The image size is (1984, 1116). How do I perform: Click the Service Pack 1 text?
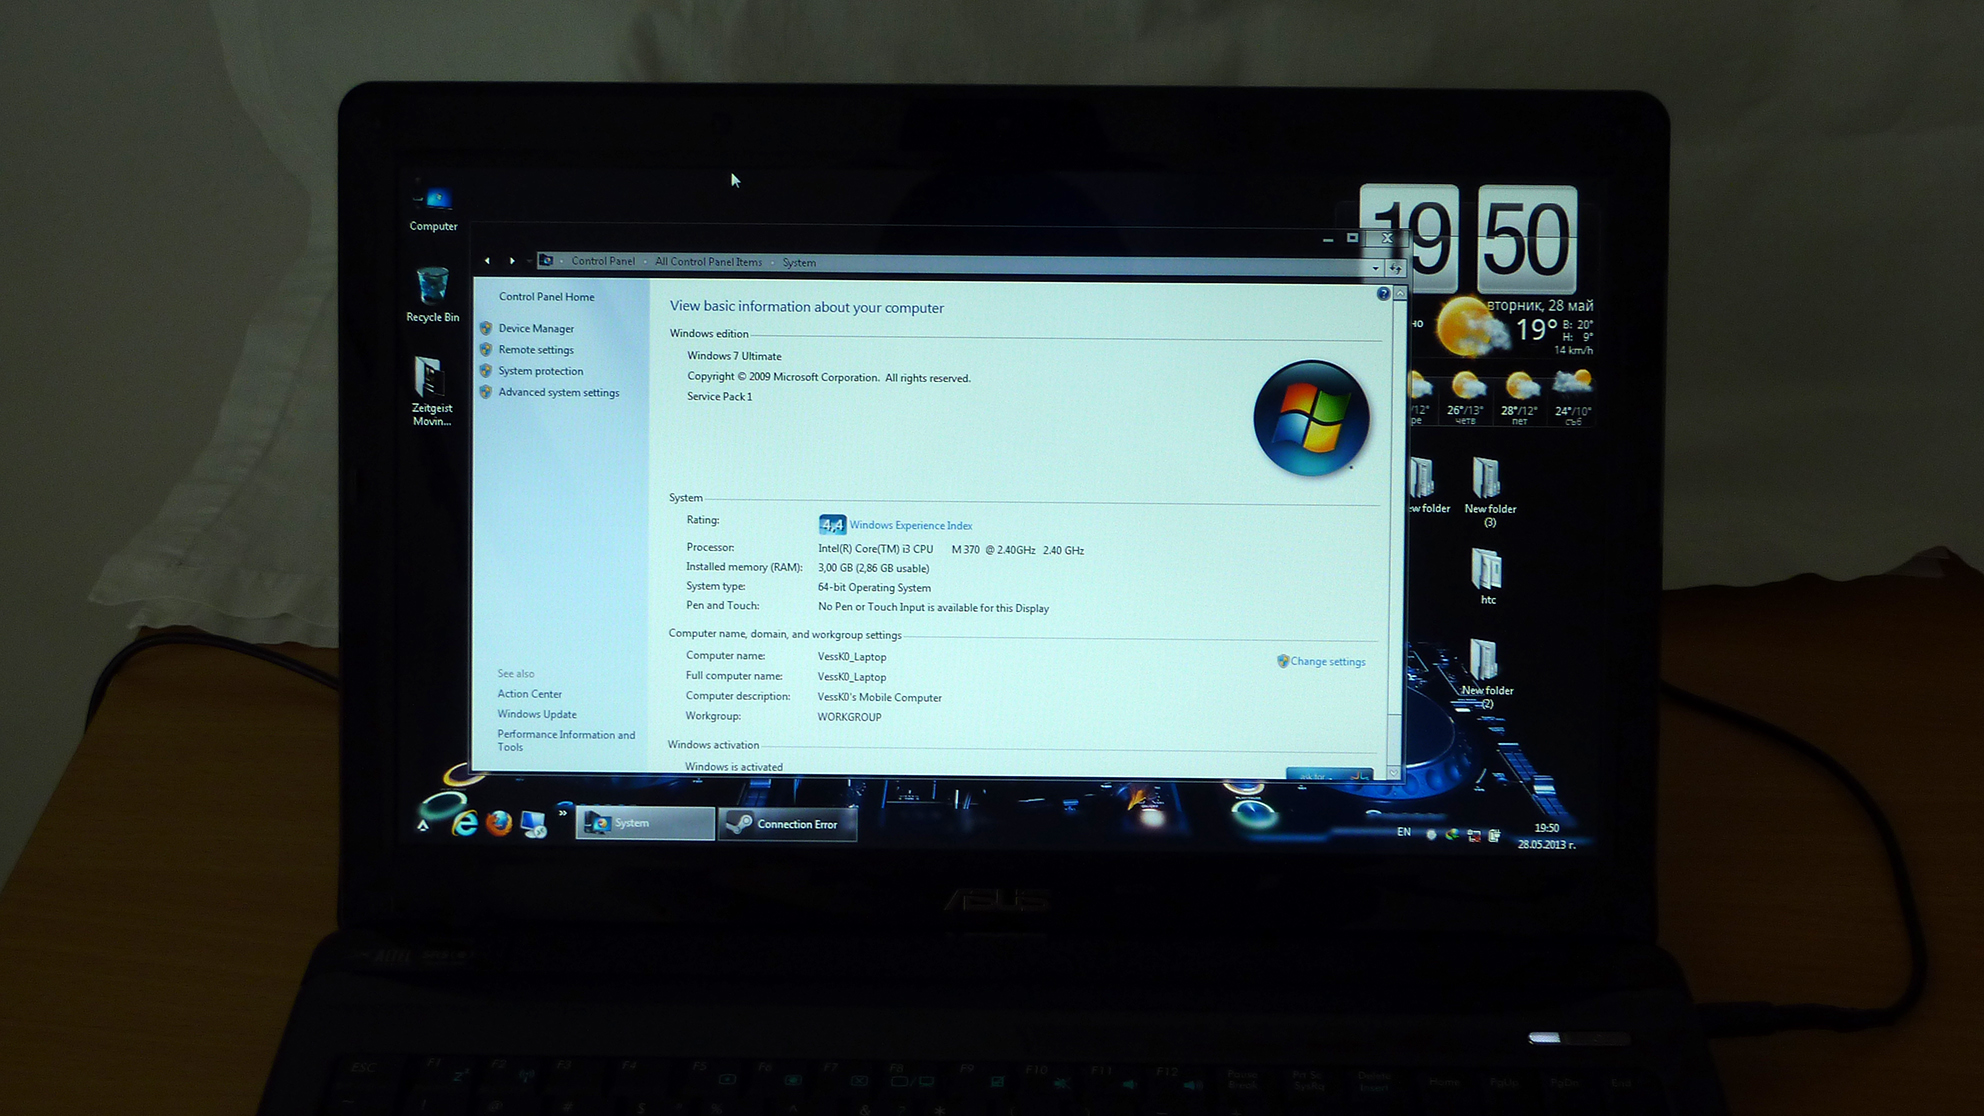719,397
